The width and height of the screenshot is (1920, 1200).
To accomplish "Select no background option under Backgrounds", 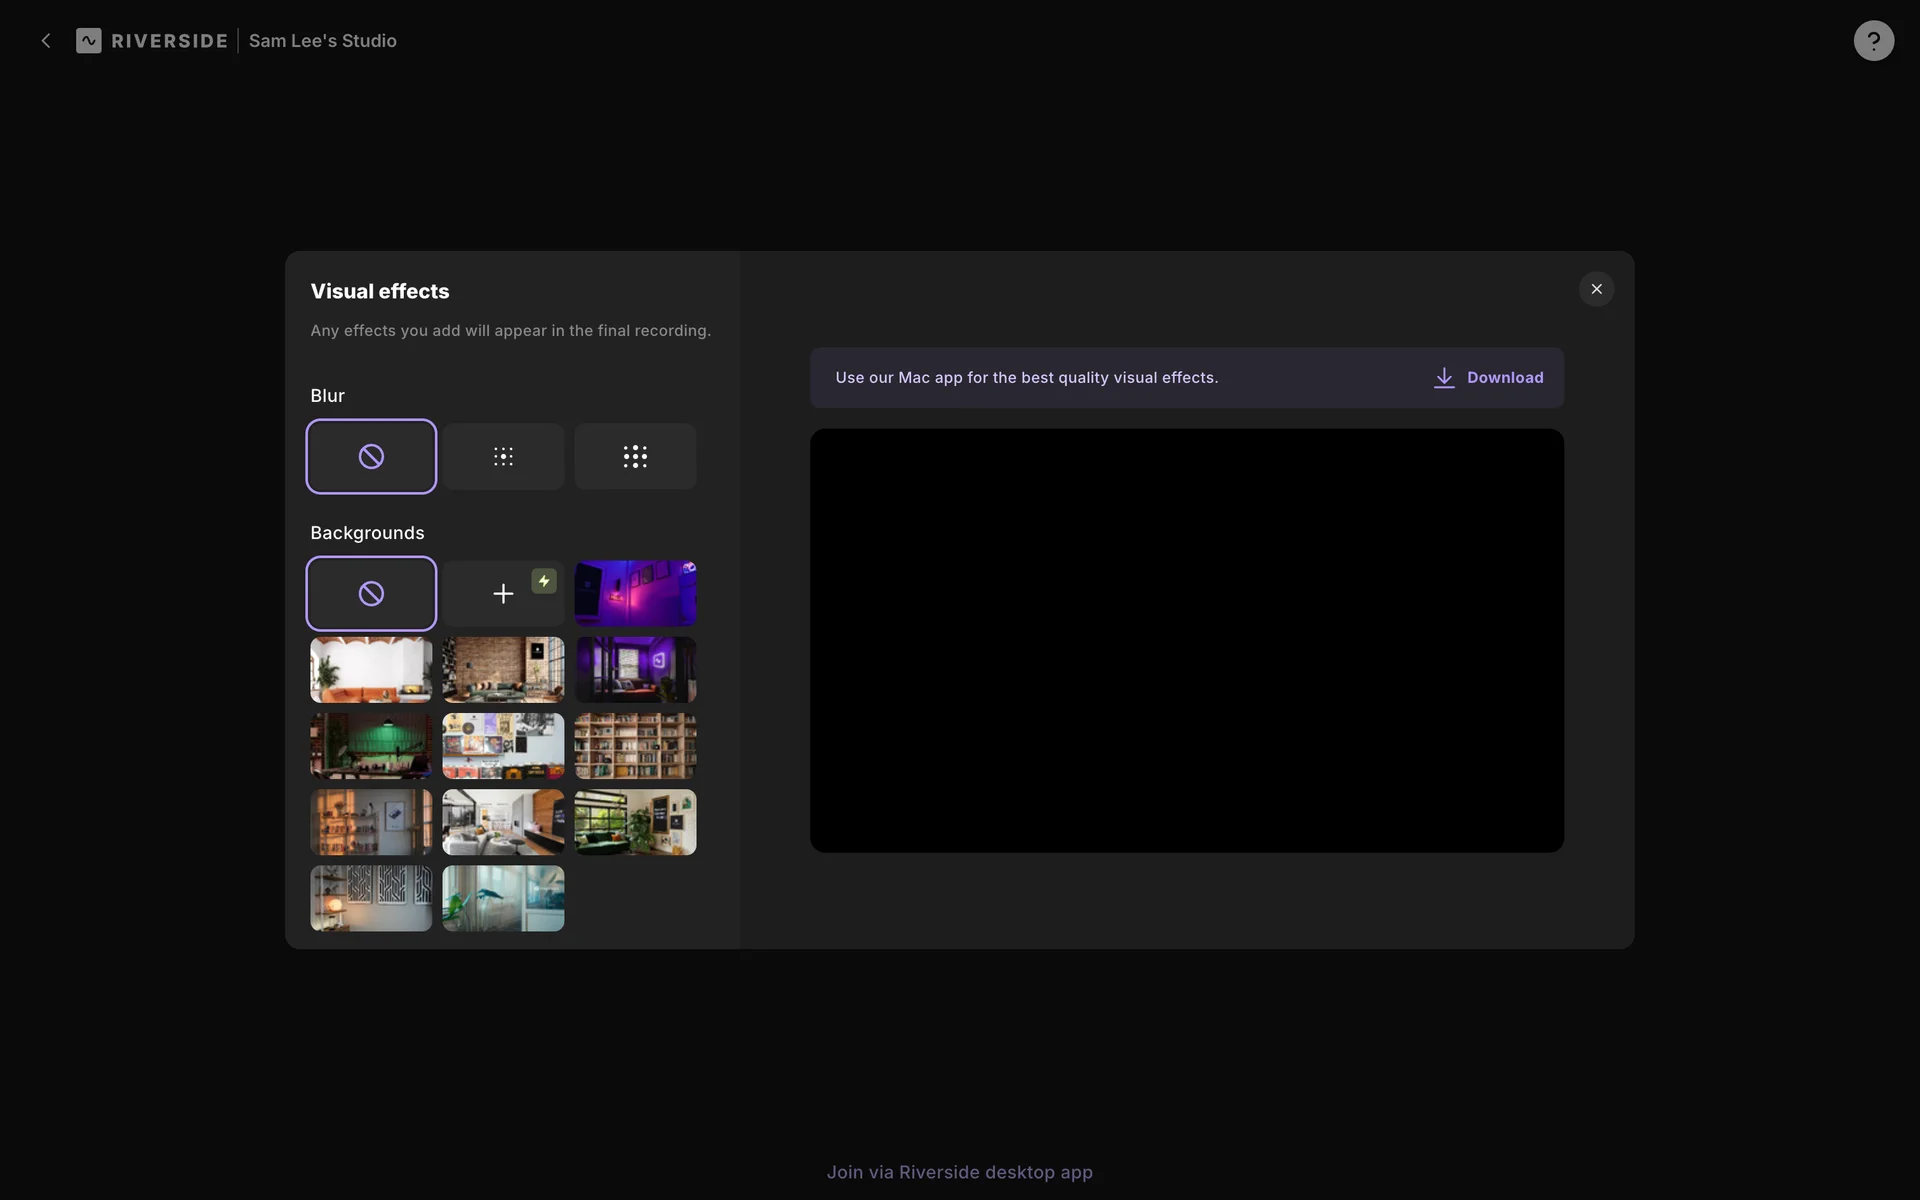I will [x=371, y=593].
